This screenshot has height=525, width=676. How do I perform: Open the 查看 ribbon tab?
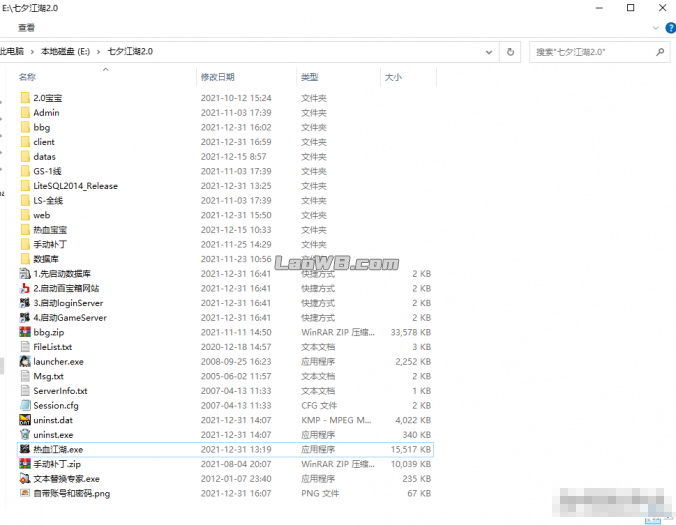click(26, 28)
